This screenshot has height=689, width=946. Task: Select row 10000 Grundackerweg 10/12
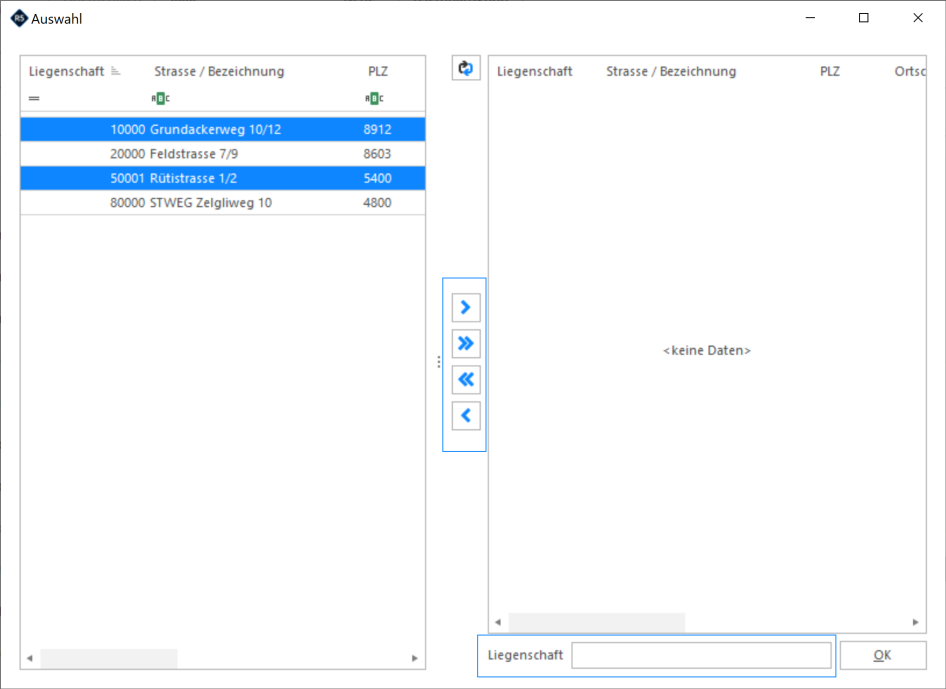(223, 129)
